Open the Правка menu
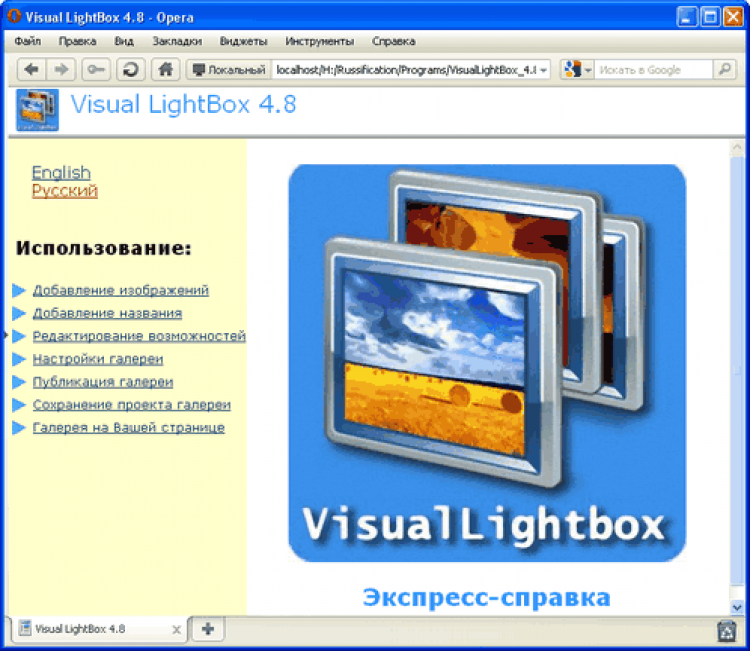The height and width of the screenshot is (651, 750). [x=77, y=41]
